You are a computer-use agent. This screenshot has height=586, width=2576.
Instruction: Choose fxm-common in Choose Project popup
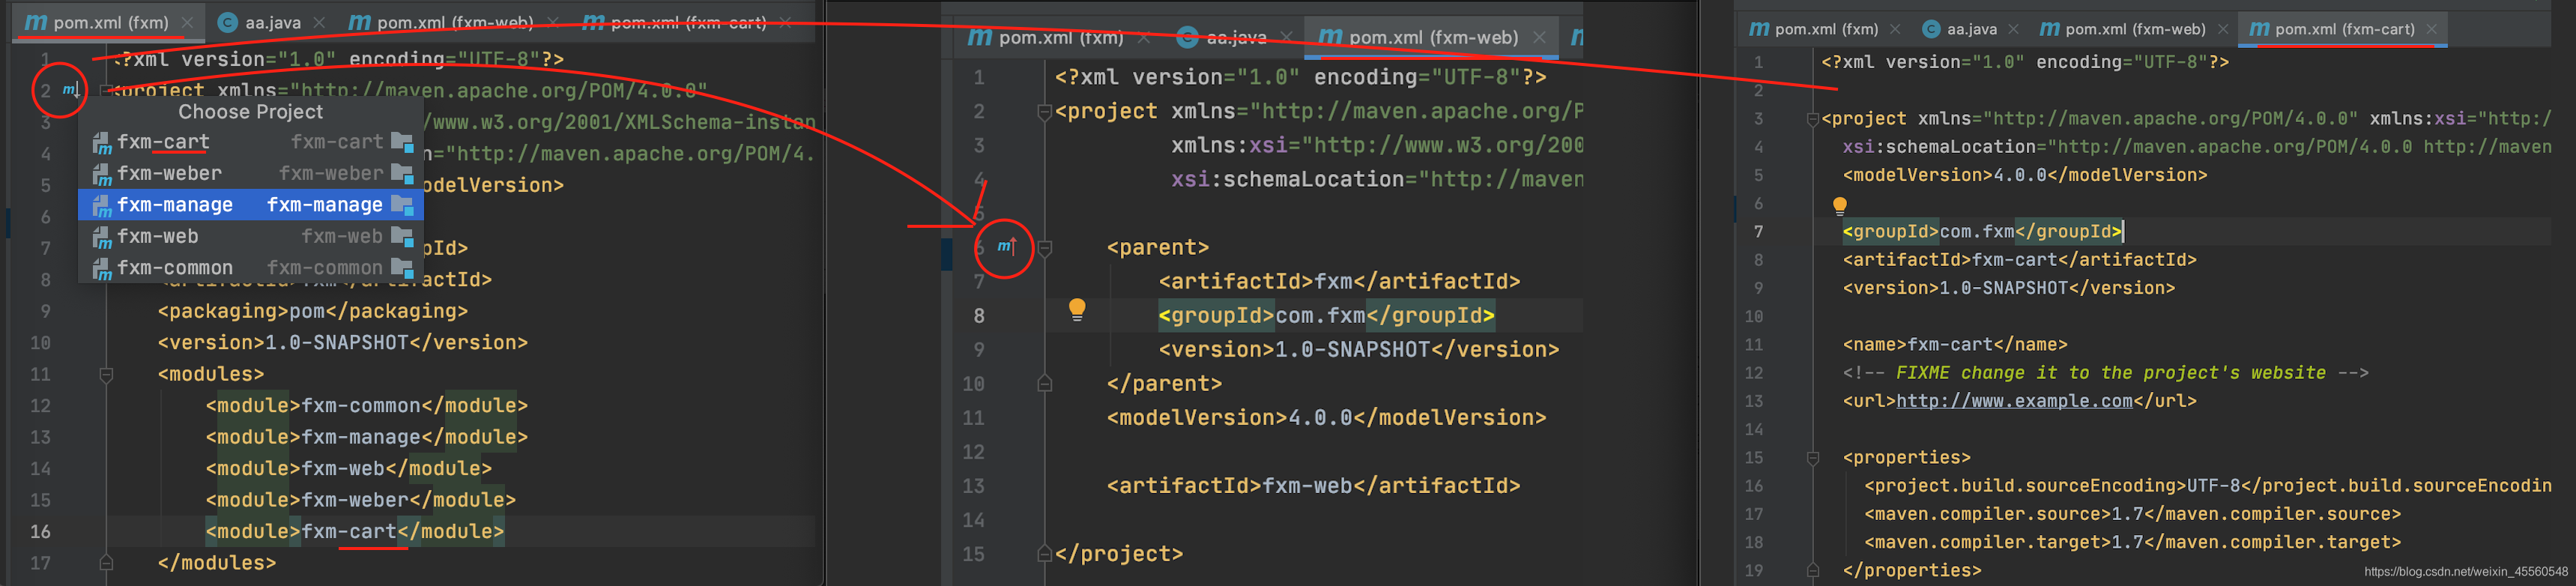251,268
